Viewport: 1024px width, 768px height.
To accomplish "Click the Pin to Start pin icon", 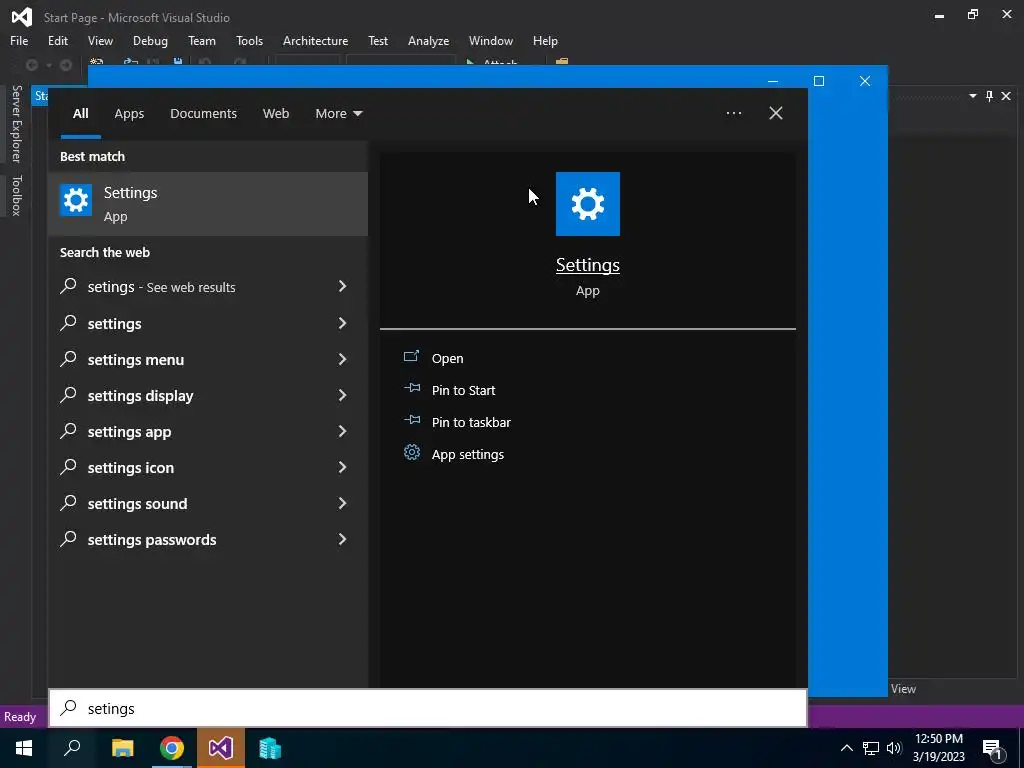I will [x=411, y=389].
